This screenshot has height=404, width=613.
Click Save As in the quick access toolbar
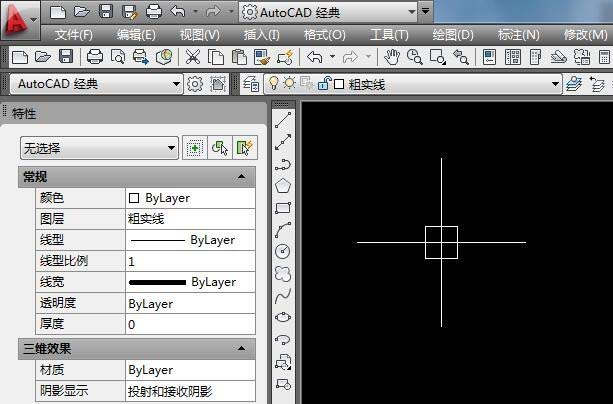(x=130, y=12)
